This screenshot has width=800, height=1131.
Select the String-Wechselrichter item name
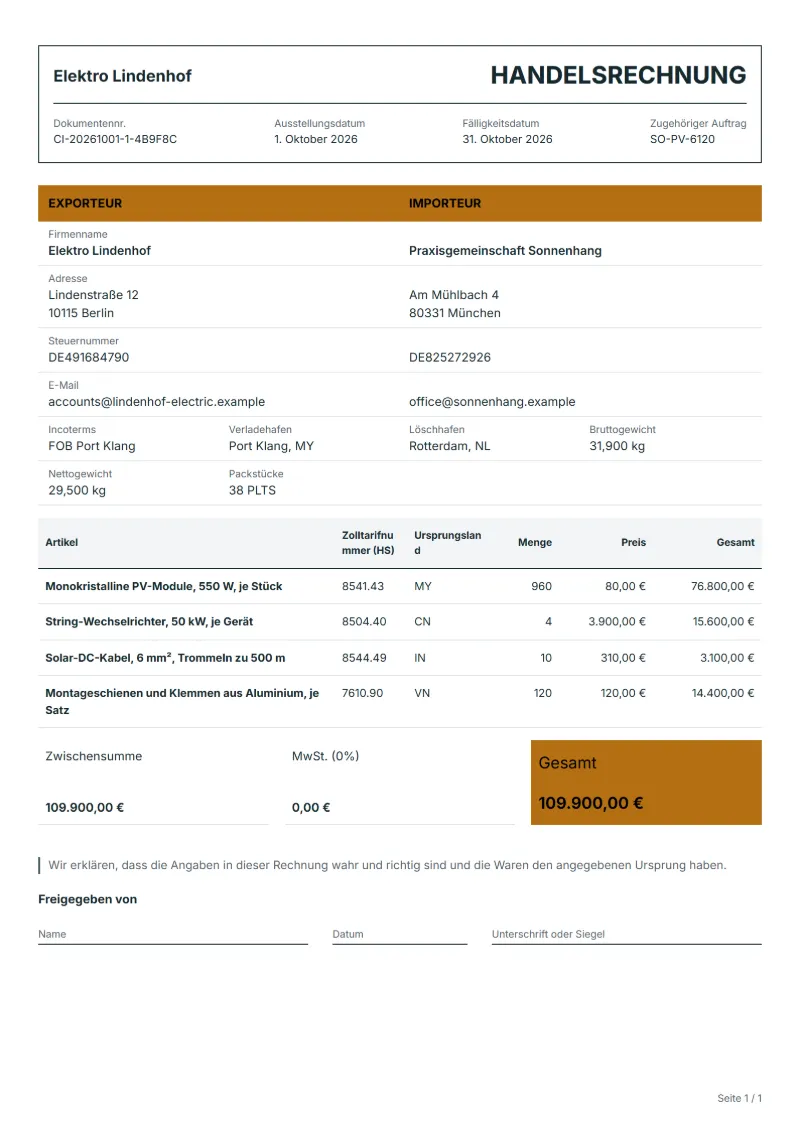pos(149,622)
